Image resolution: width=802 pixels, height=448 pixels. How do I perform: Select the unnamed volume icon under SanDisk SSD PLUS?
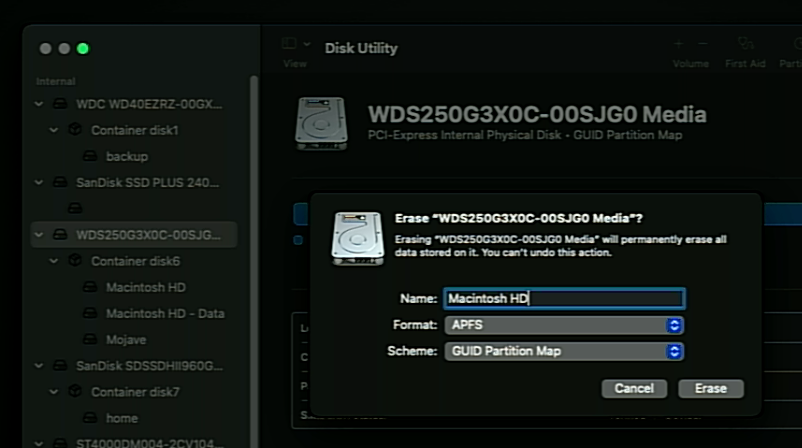75,209
